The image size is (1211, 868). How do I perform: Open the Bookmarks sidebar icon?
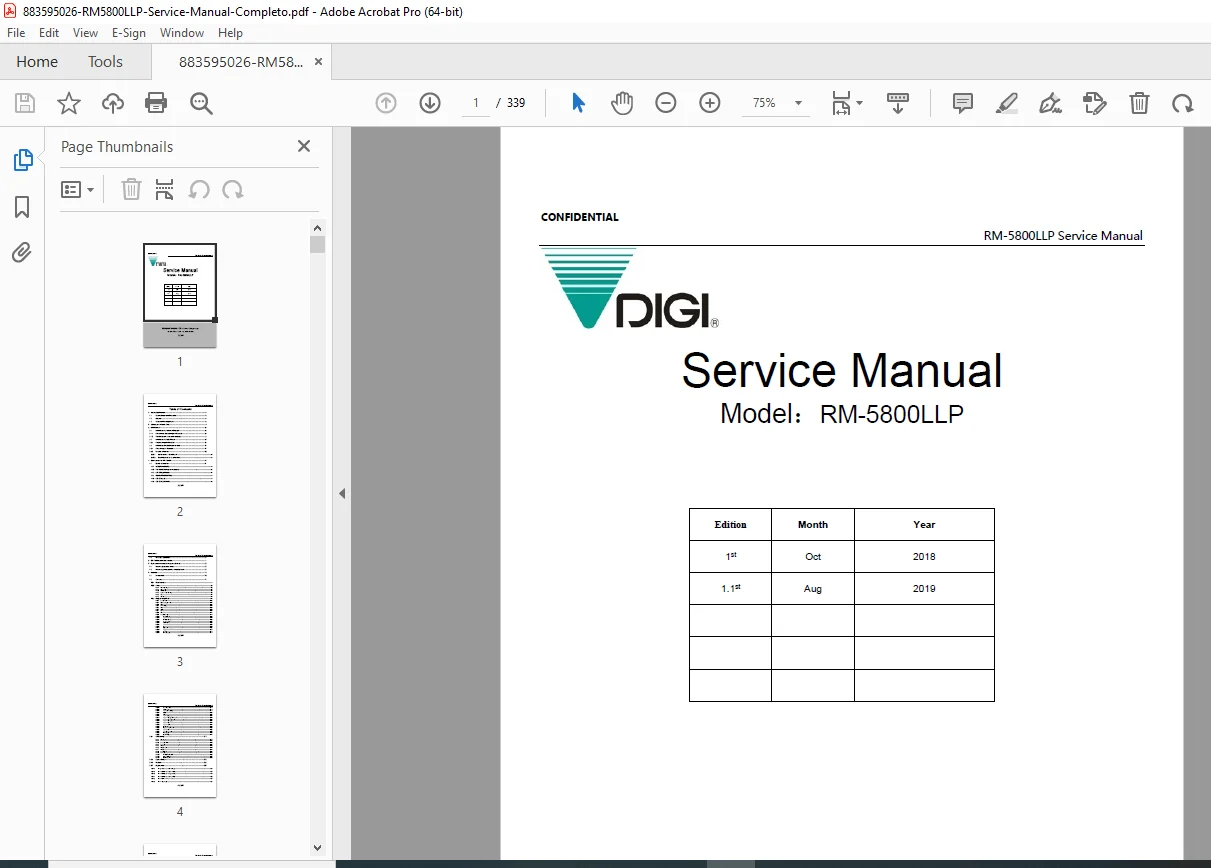click(22, 207)
